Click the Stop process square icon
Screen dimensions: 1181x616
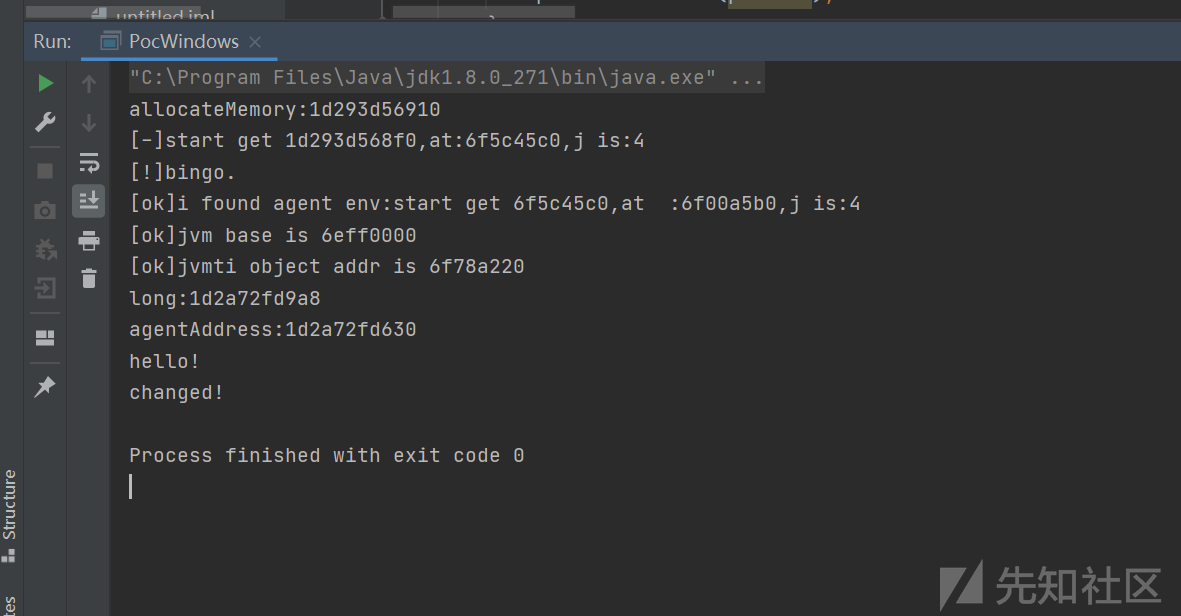coord(45,172)
